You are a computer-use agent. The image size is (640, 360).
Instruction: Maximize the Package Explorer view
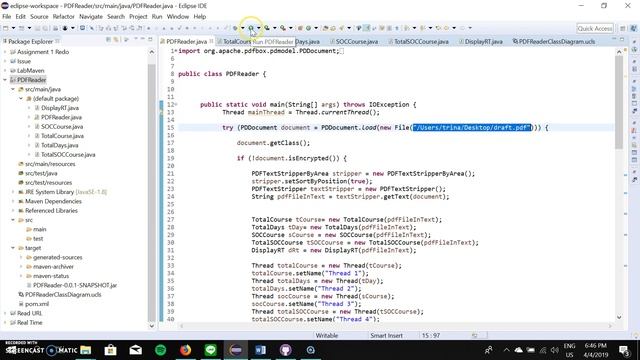pyautogui.click(x=150, y=39)
